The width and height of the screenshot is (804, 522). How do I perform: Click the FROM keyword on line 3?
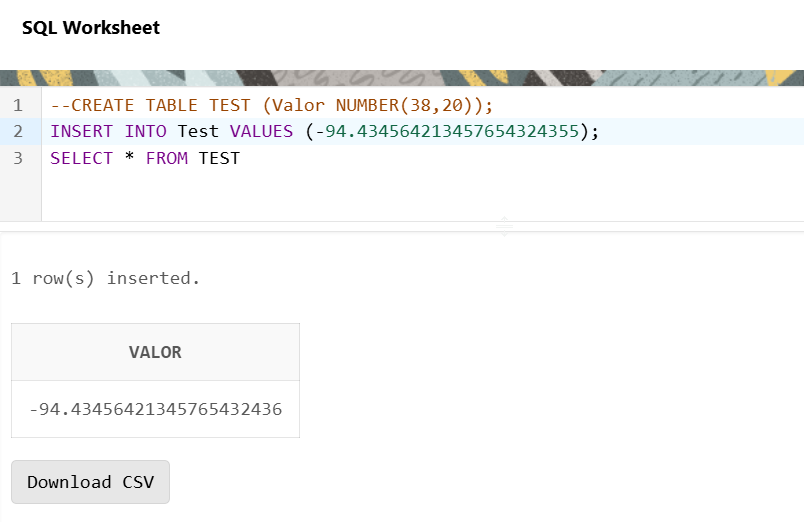coord(166,158)
